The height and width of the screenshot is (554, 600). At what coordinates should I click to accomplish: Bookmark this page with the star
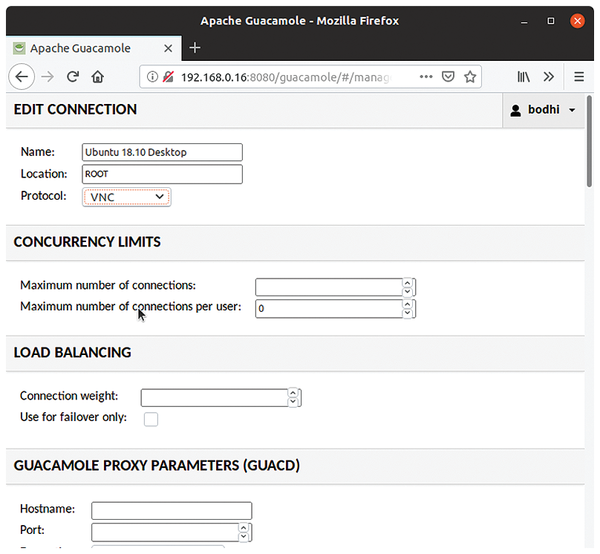pos(470,77)
